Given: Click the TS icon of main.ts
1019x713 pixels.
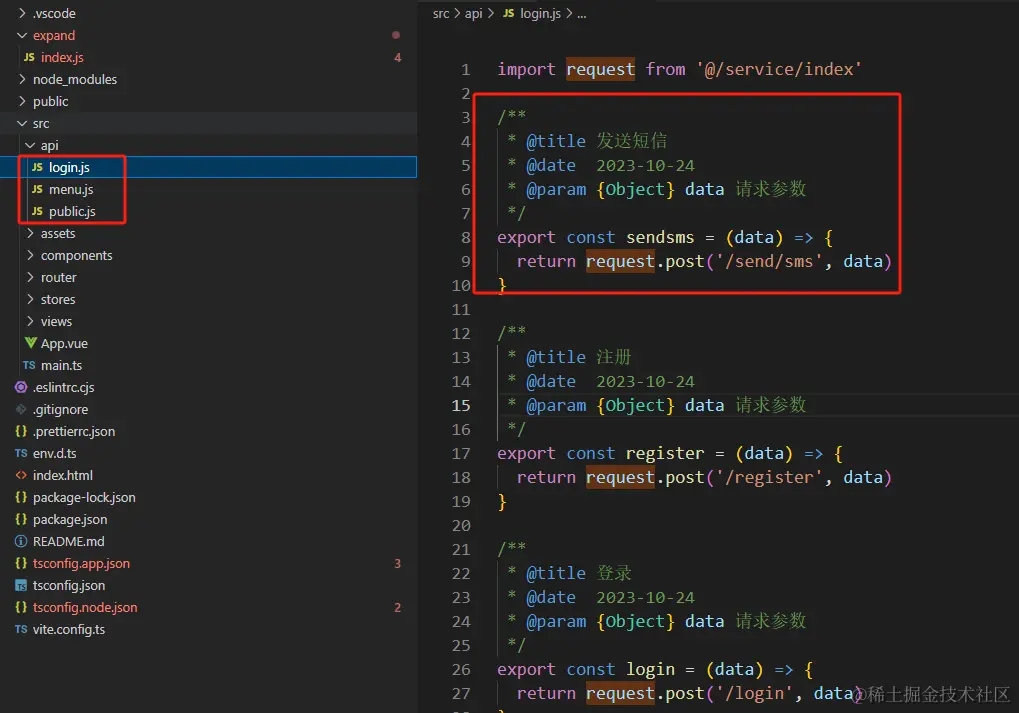Looking at the screenshot, I should click(x=29, y=365).
